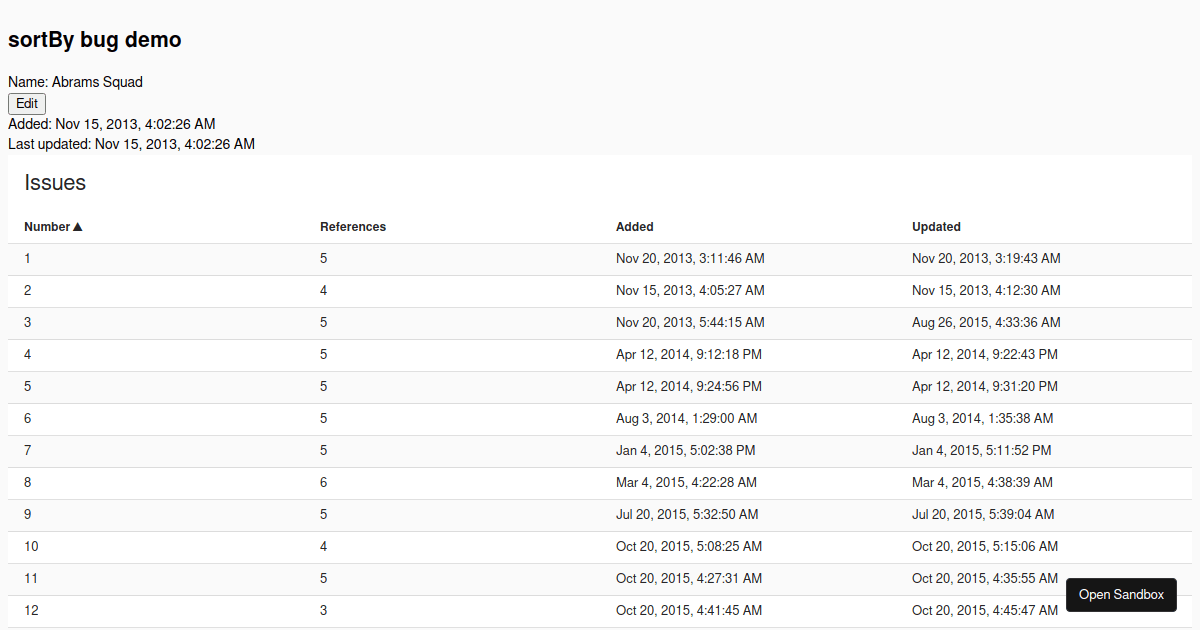Click Updated date 'Aug 3, 2014, 1:35:38 AM'
The height and width of the screenshot is (630, 1200).
click(x=982, y=419)
